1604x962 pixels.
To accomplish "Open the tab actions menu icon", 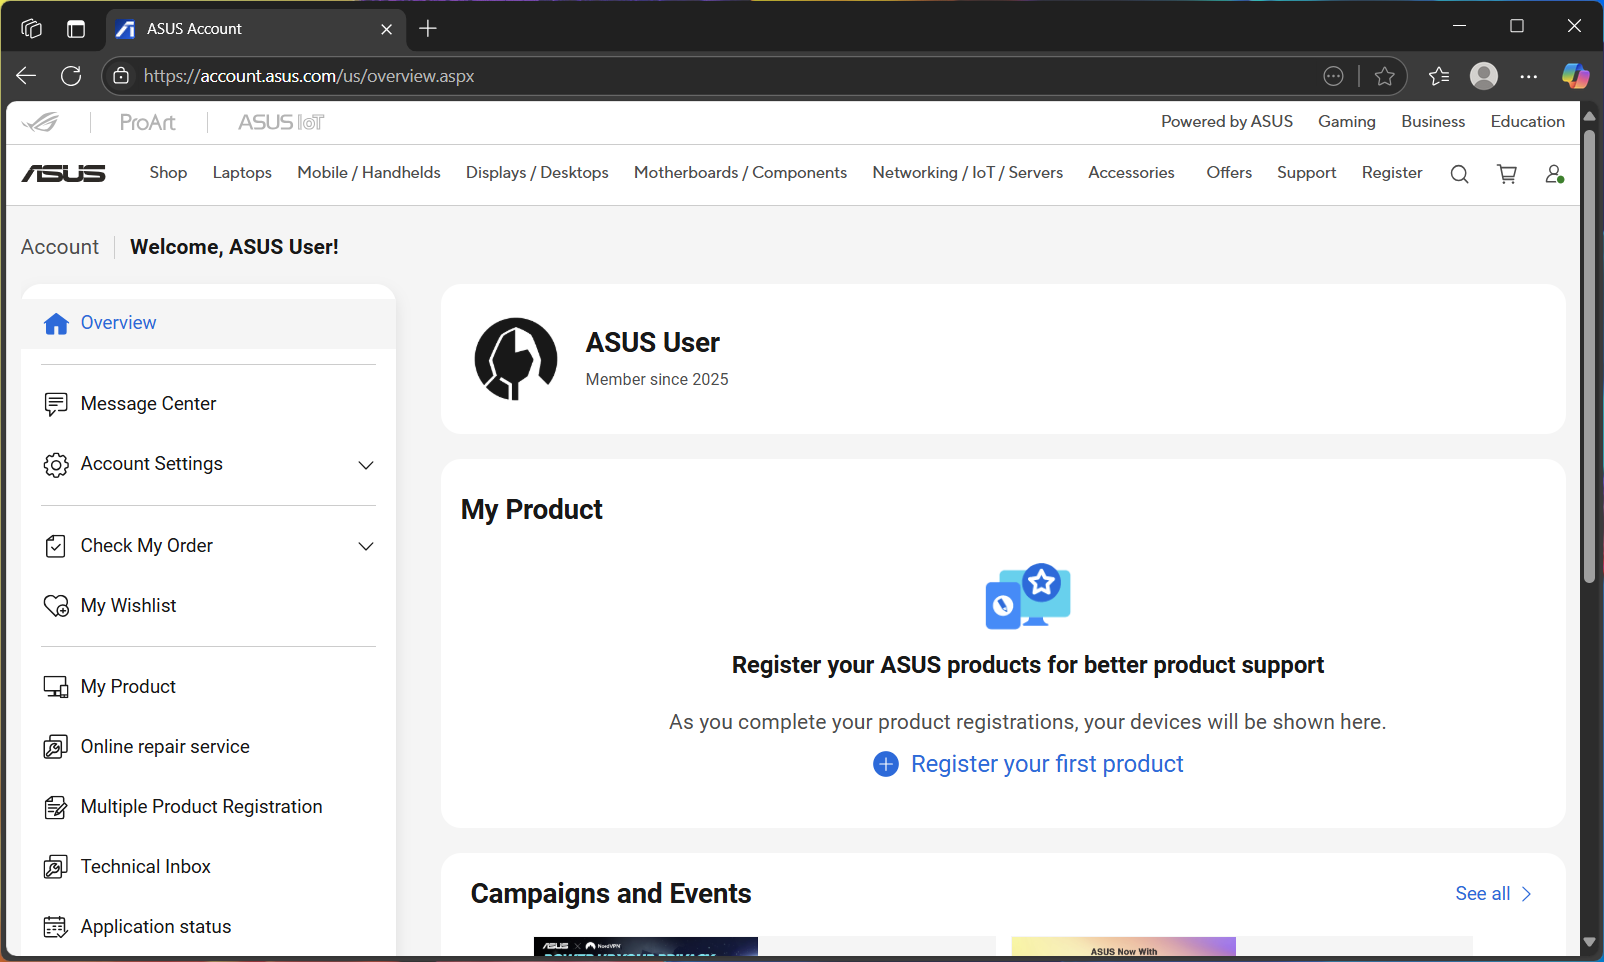I will (x=76, y=29).
